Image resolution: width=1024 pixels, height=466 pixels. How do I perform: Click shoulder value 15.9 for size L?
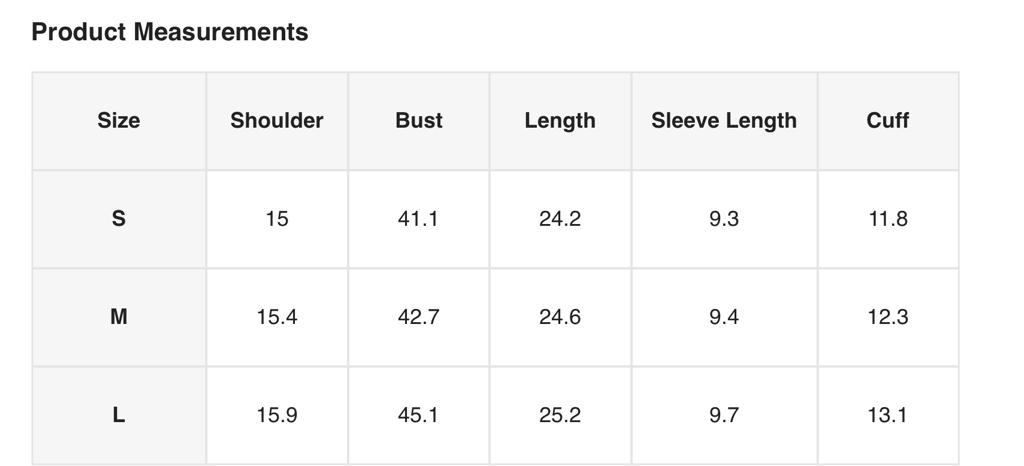pos(277,415)
